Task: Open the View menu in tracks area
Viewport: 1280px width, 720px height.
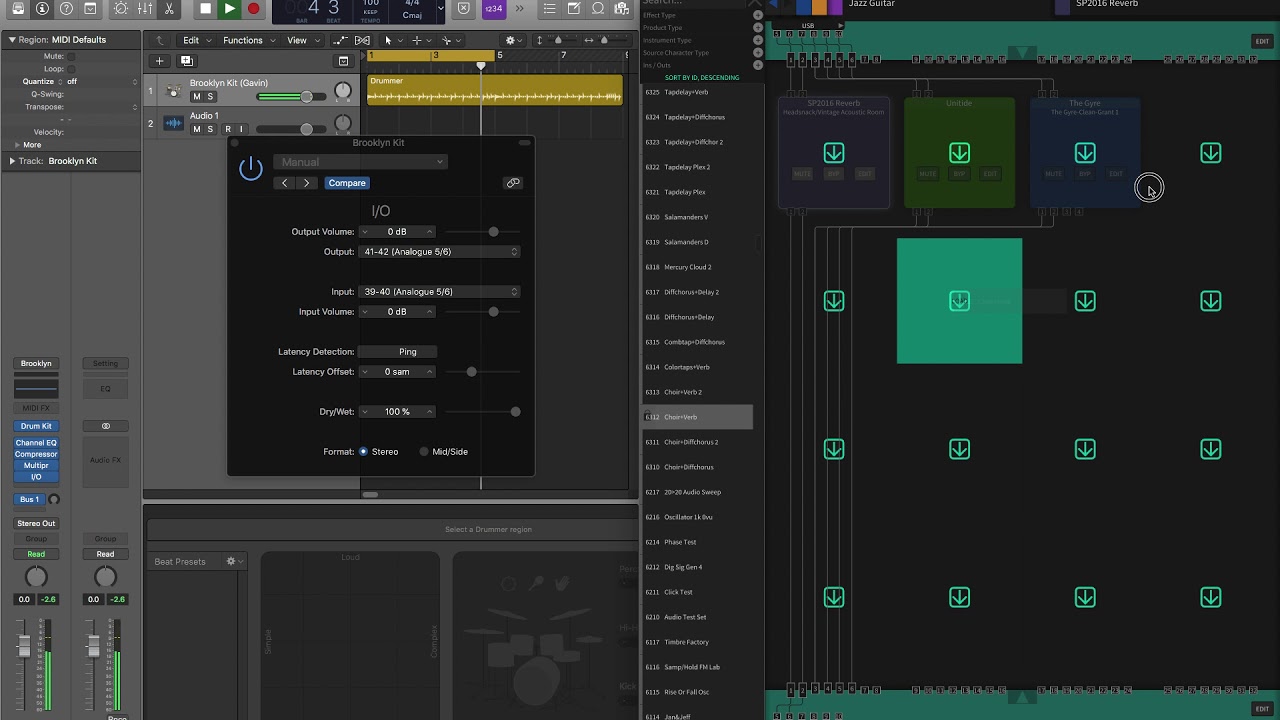Action: pos(302,41)
